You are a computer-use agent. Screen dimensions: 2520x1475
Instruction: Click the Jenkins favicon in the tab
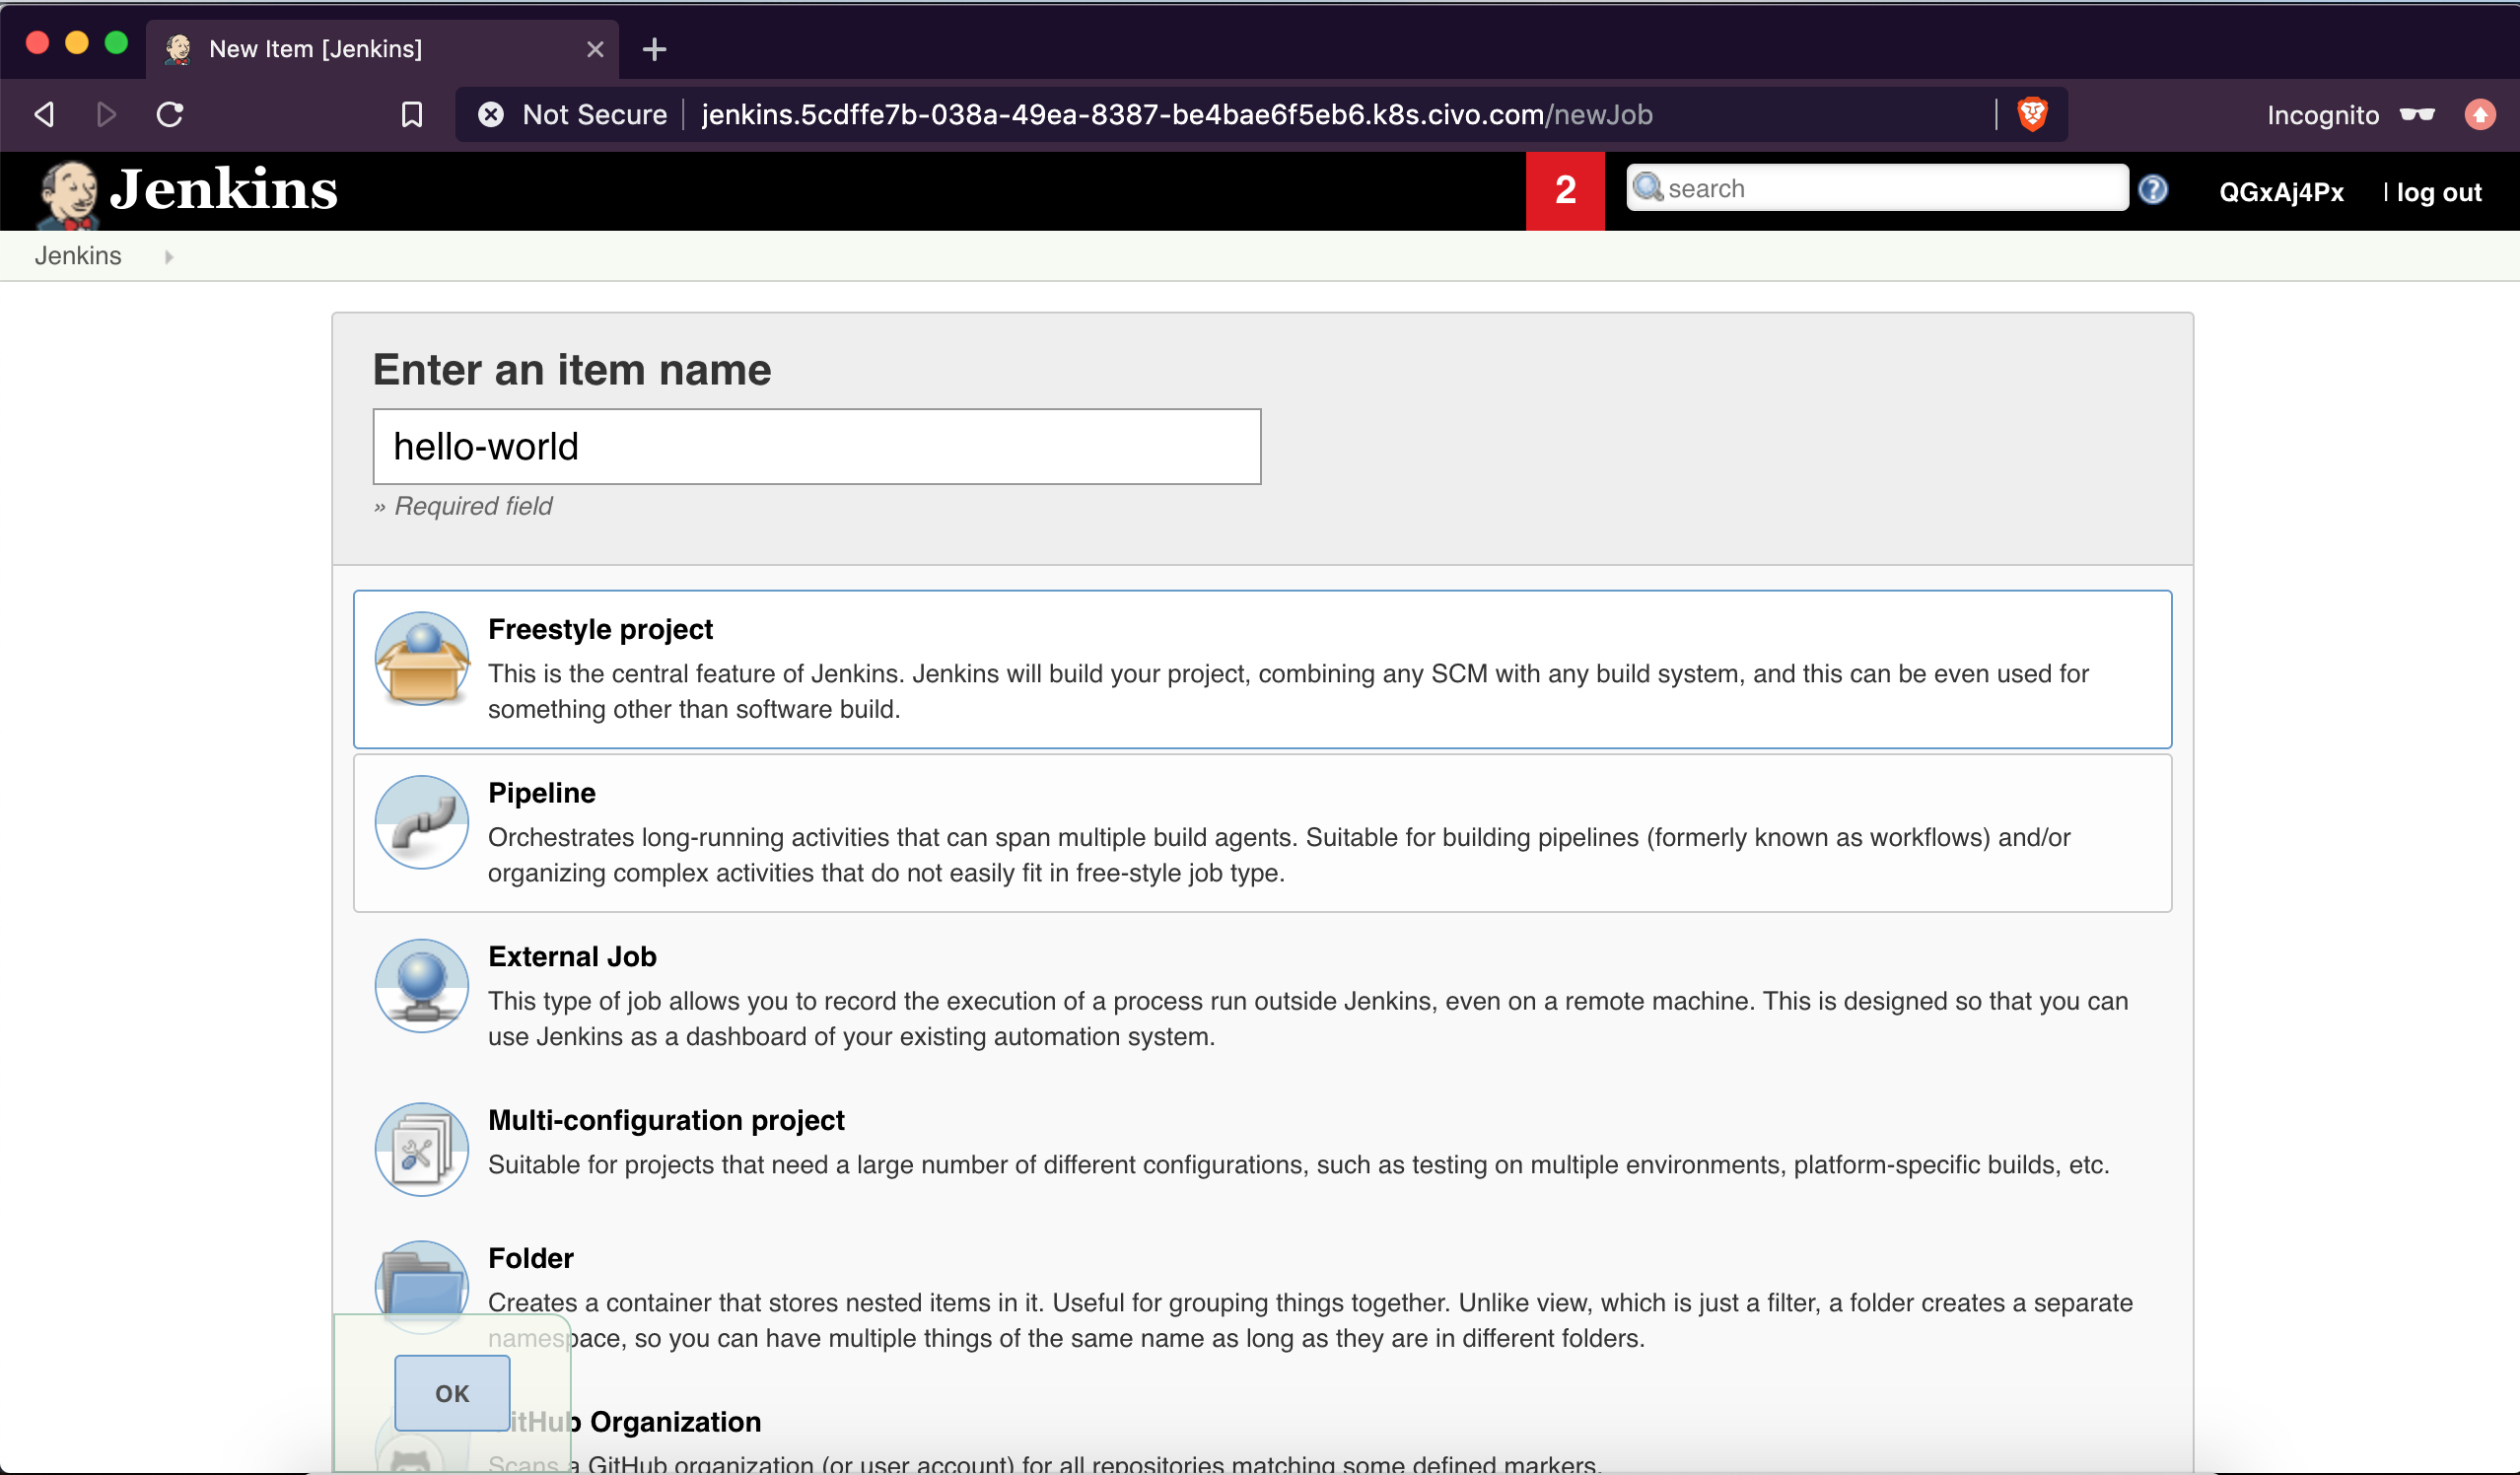[178, 49]
